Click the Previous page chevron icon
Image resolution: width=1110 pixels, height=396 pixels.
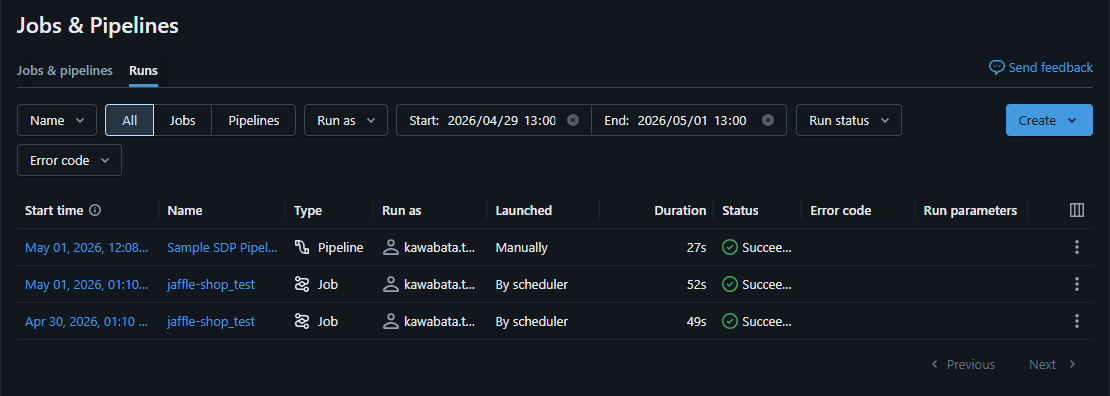[934, 364]
